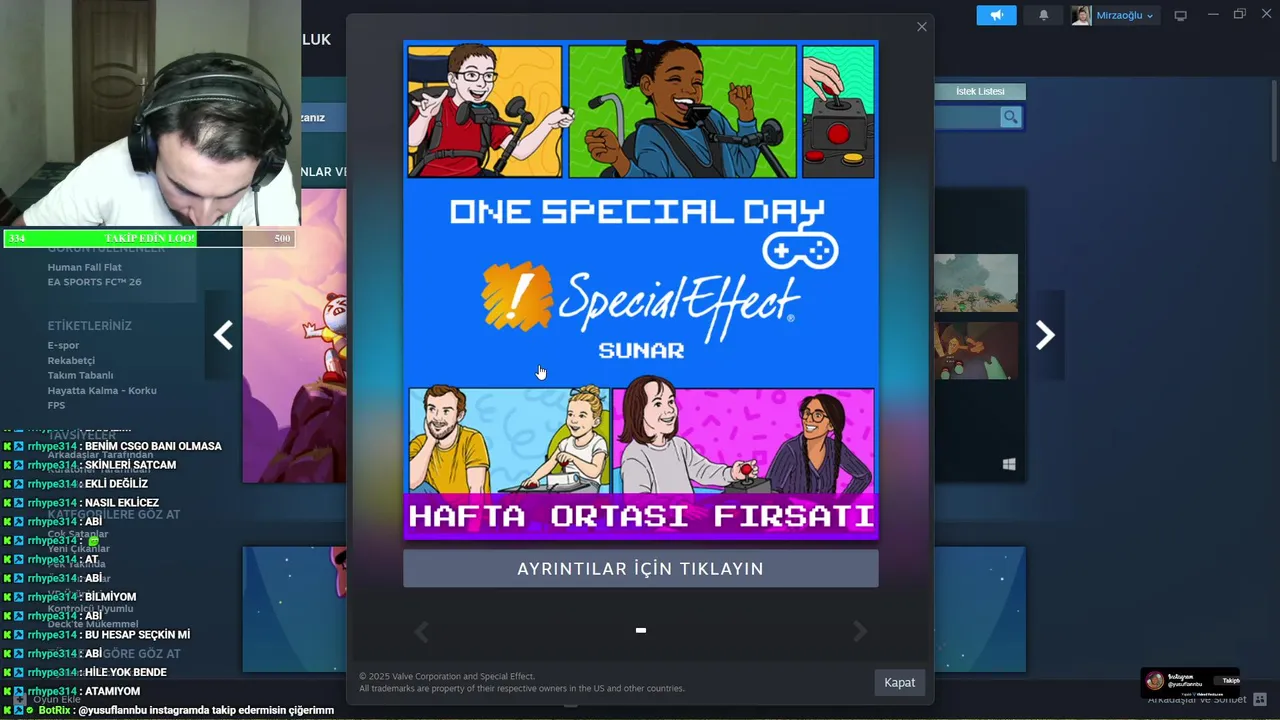Show the next featured carousel item

pos(1045,335)
